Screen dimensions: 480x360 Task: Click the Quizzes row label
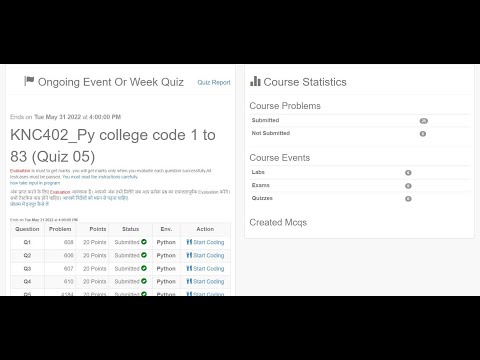pyautogui.click(x=262, y=198)
